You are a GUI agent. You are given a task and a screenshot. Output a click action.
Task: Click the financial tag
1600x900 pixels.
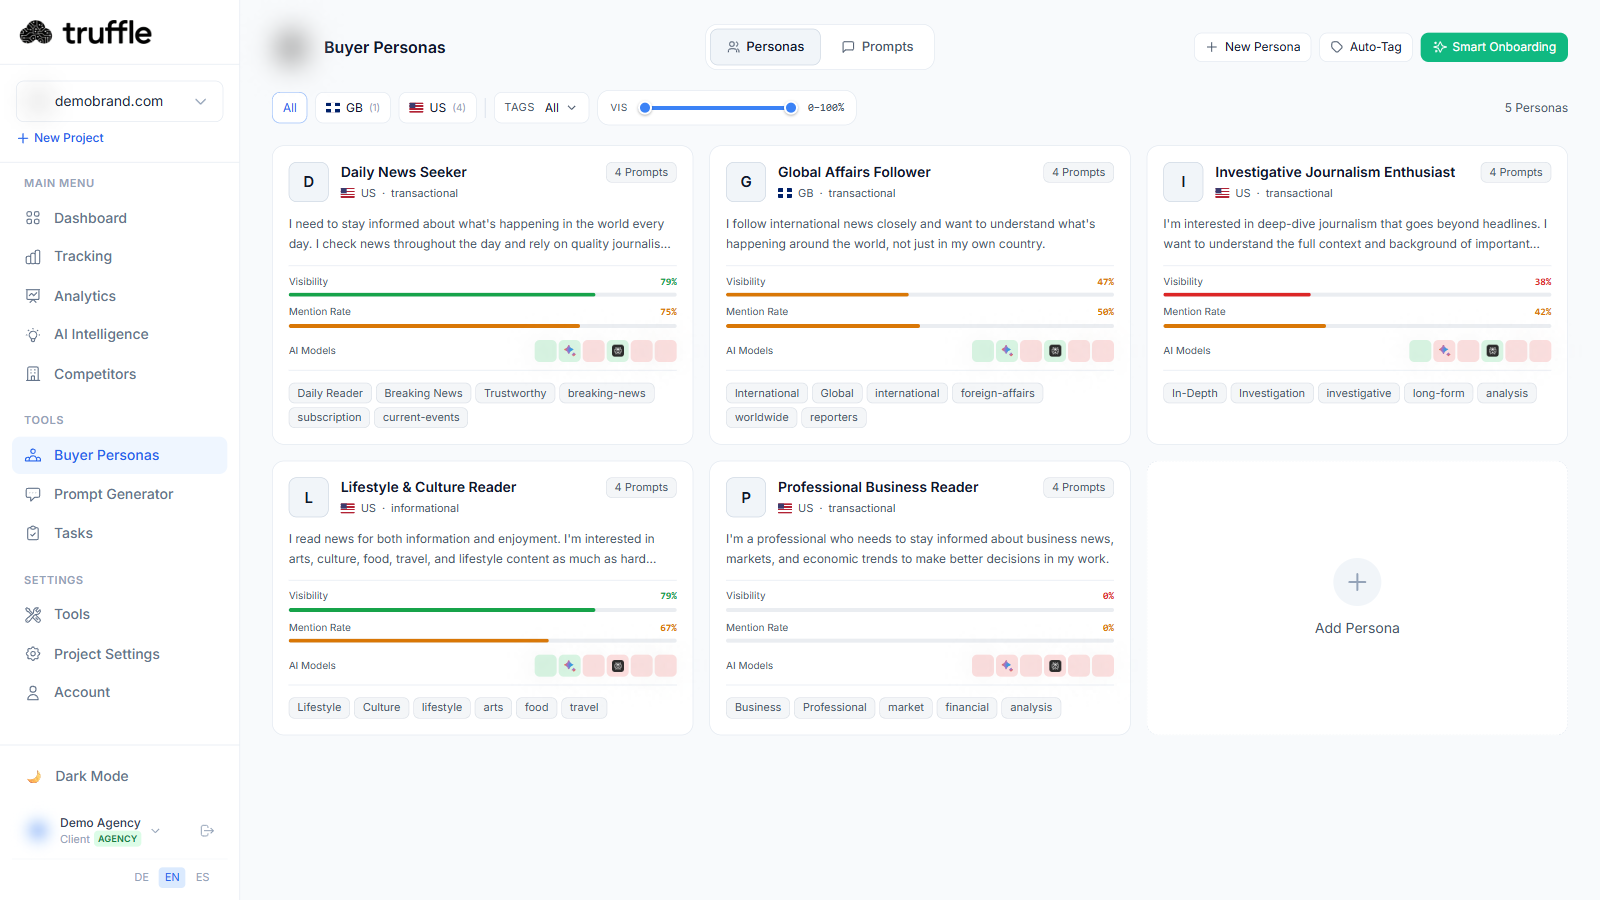(967, 708)
